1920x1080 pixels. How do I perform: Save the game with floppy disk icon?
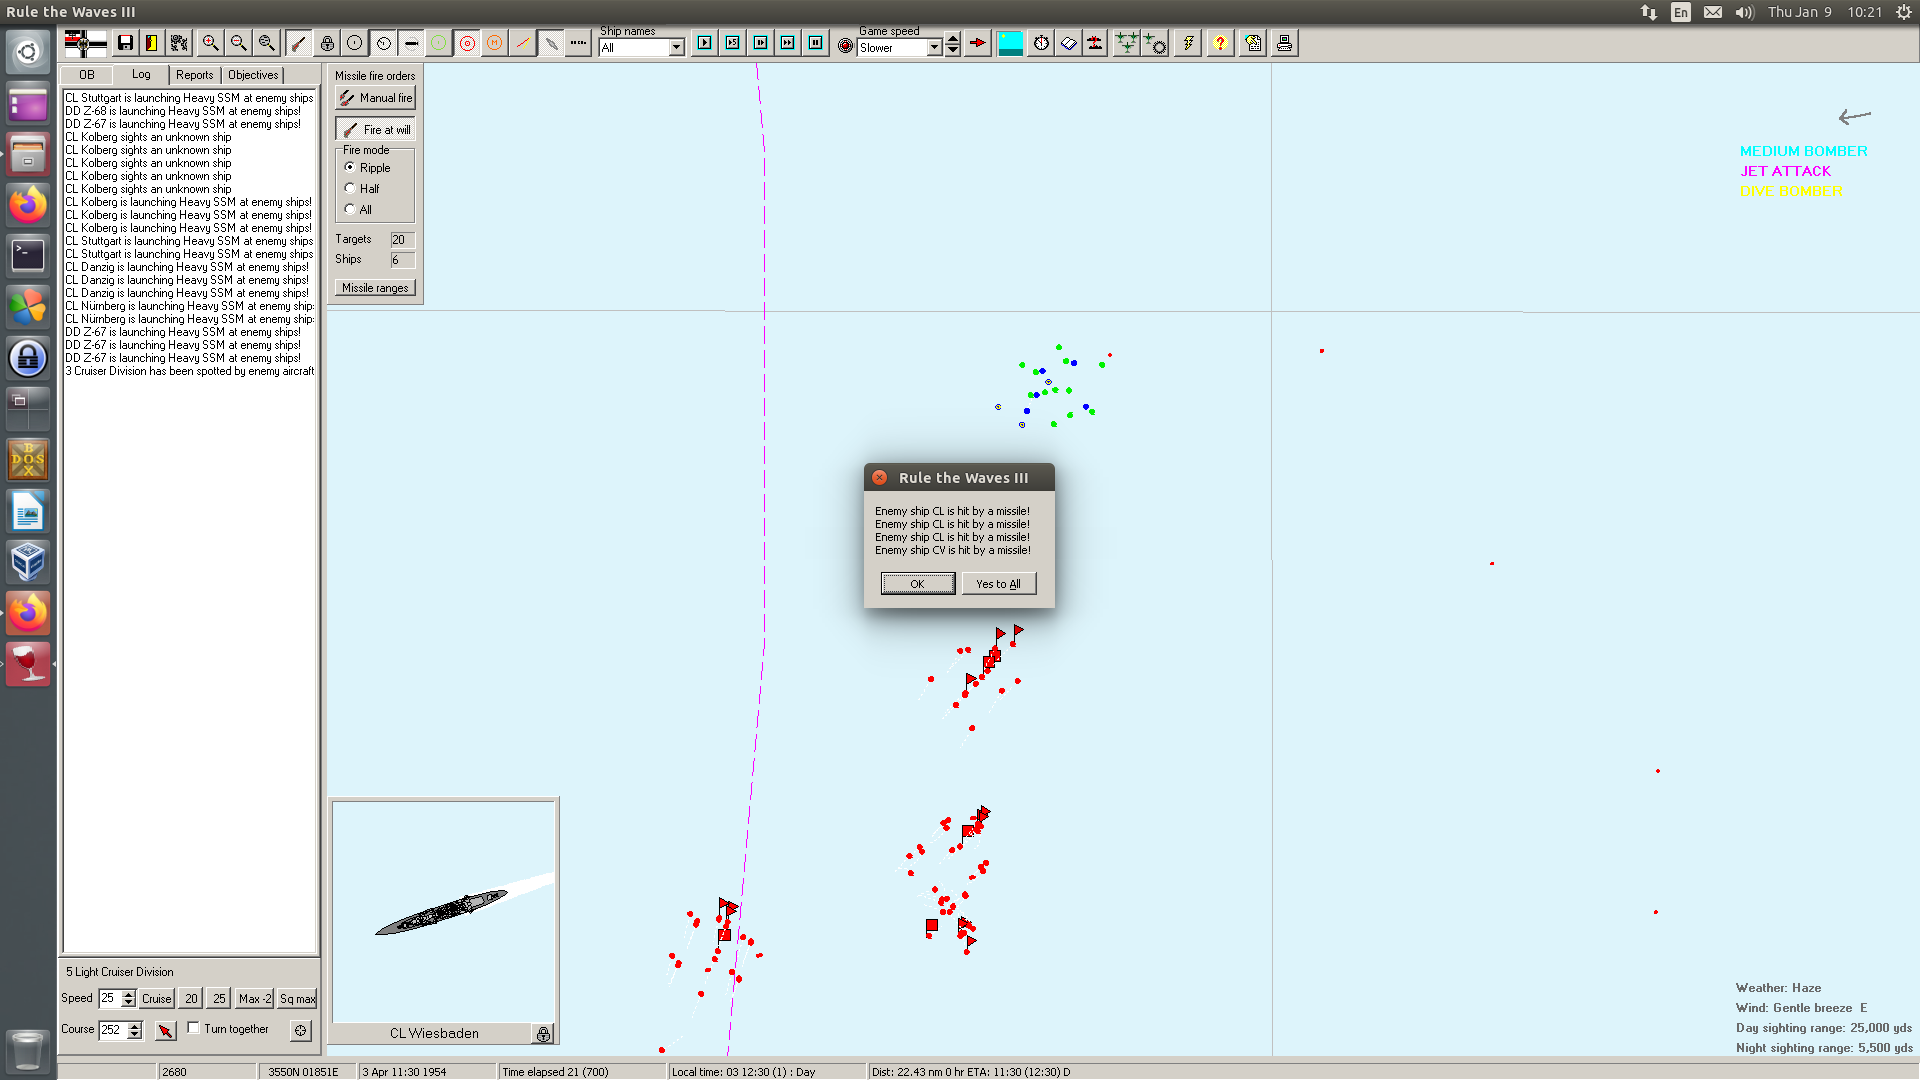coord(125,43)
